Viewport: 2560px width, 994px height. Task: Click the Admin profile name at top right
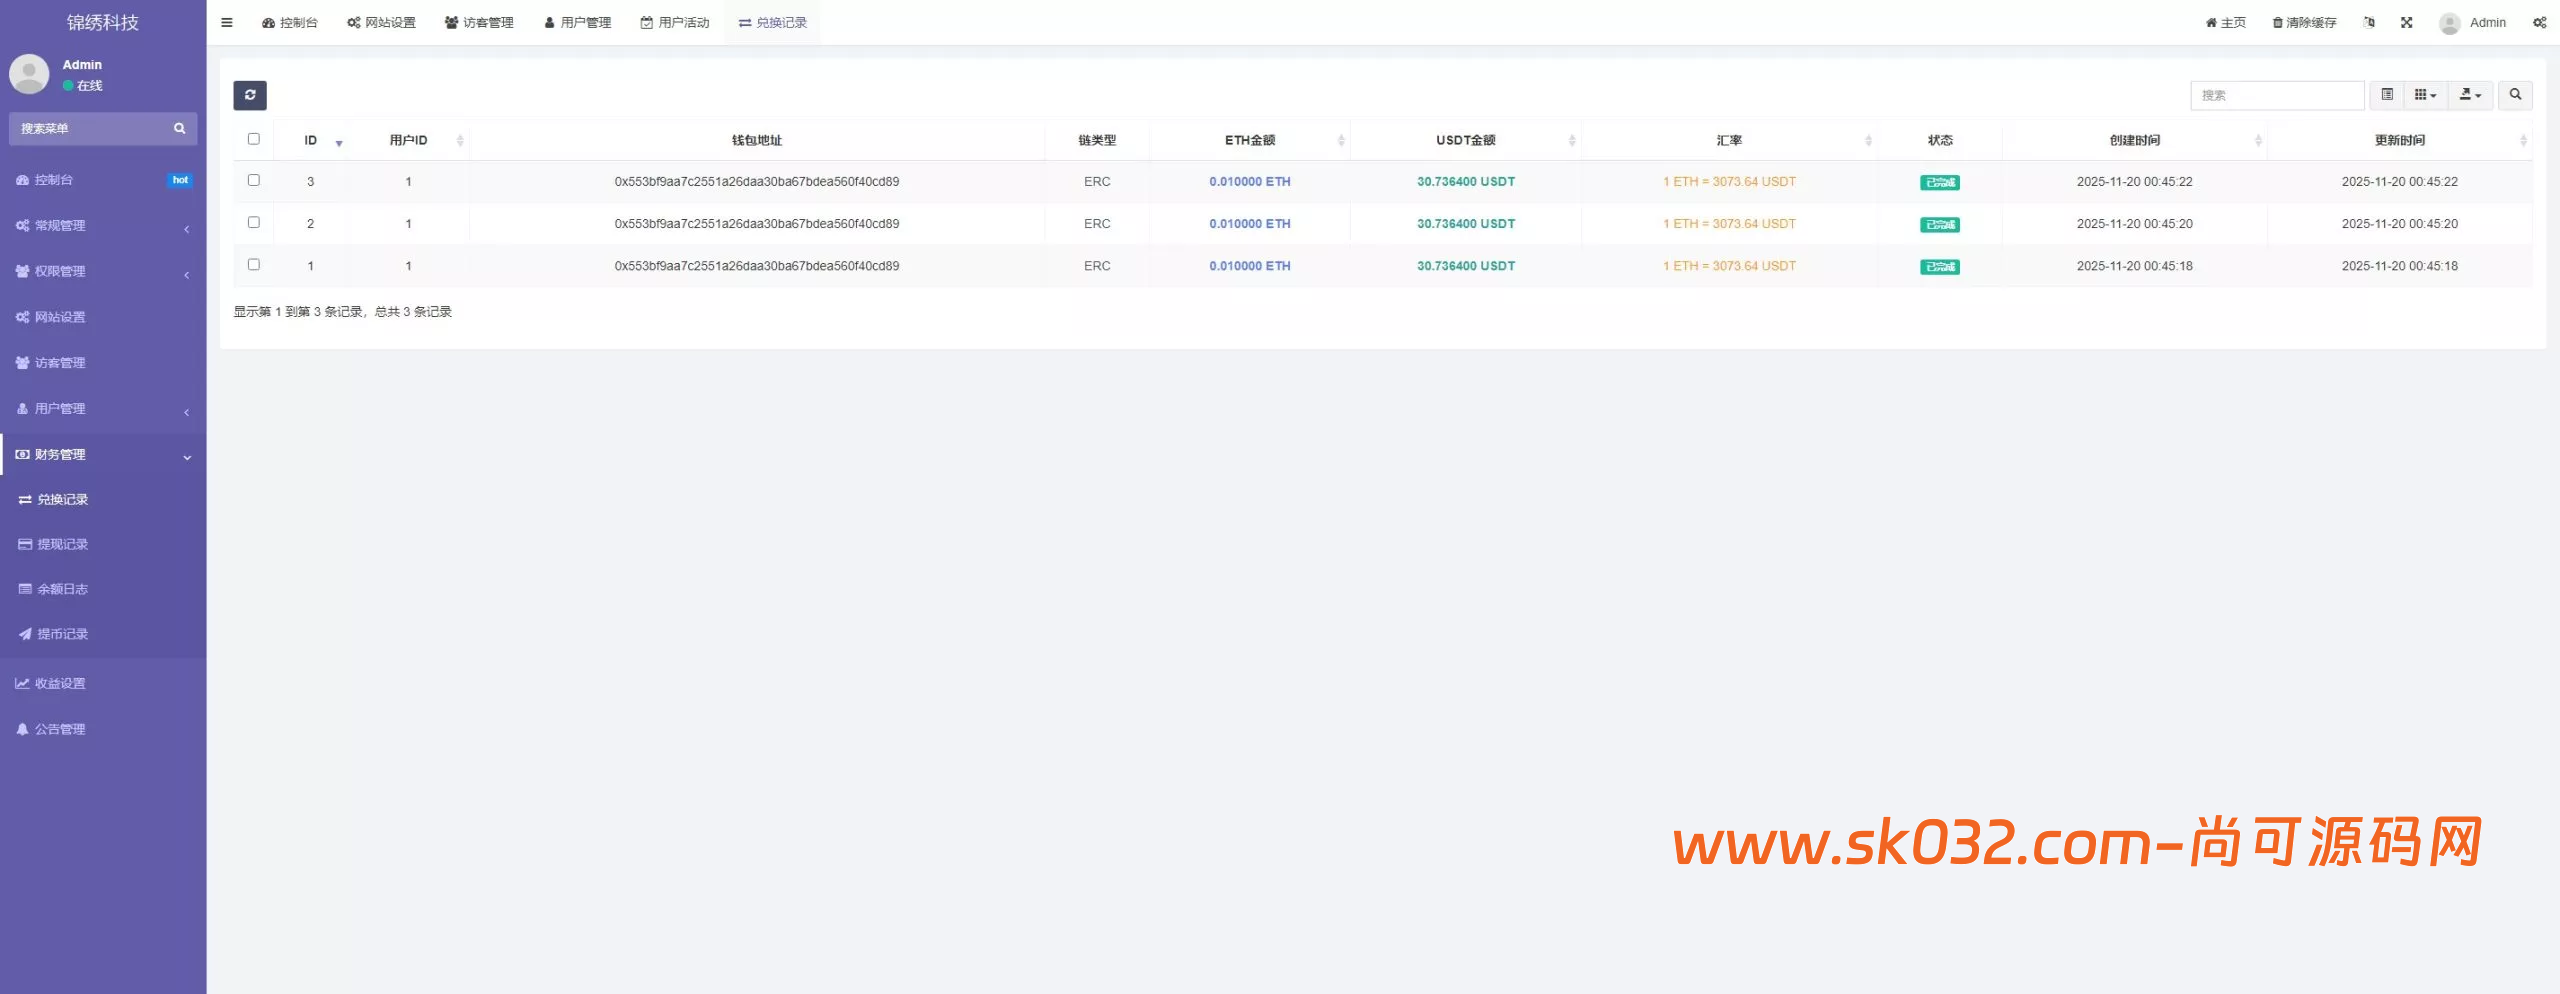pos(2486,22)
